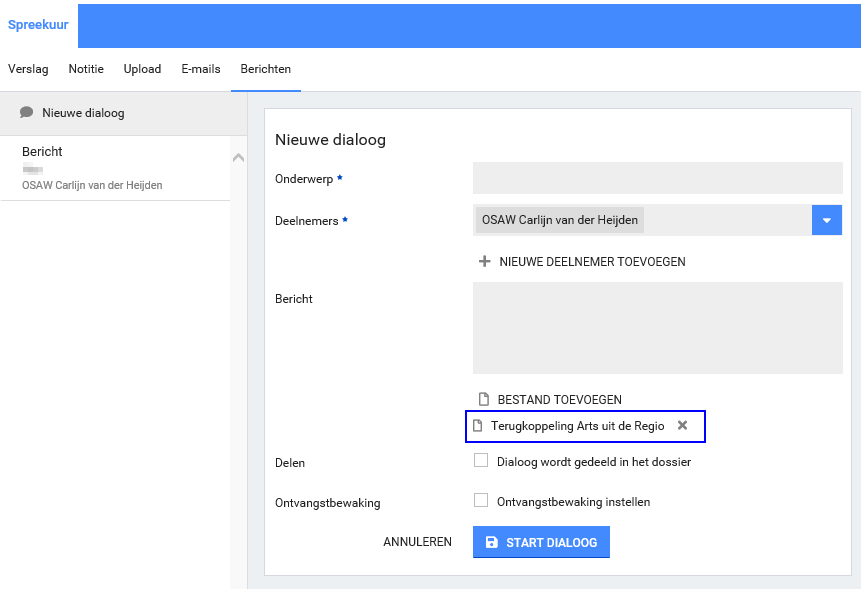Switch to the Verslag tab
This screenshot has width=861, height=589.
pos(28,69)
